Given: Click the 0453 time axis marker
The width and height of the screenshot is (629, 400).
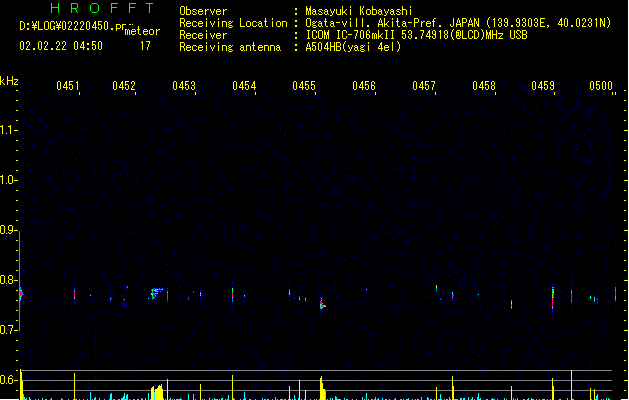Looking at the screenshot, I should coord(184,86).
